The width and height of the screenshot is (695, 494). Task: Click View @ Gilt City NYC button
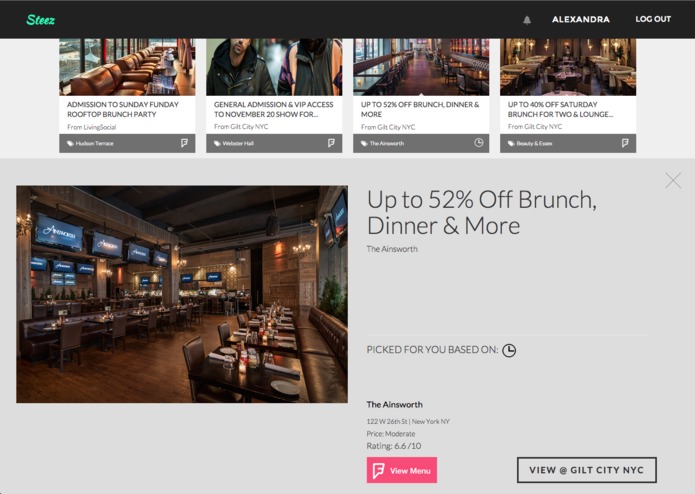586,470
